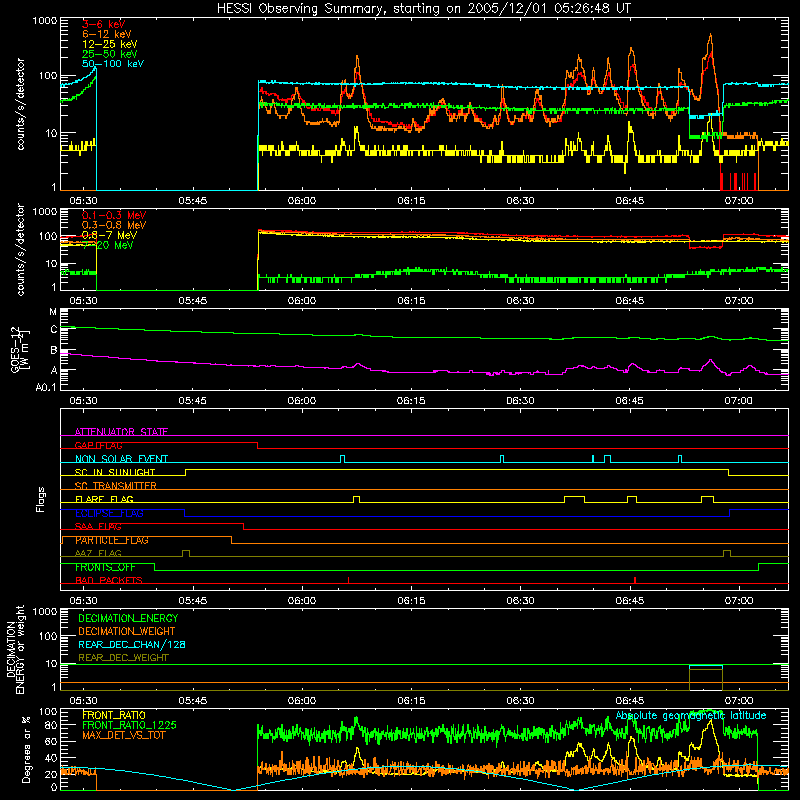Click the 1000 tick label on keV panel
Viewport: 800px width, 800px height.
tap(45, 21)
